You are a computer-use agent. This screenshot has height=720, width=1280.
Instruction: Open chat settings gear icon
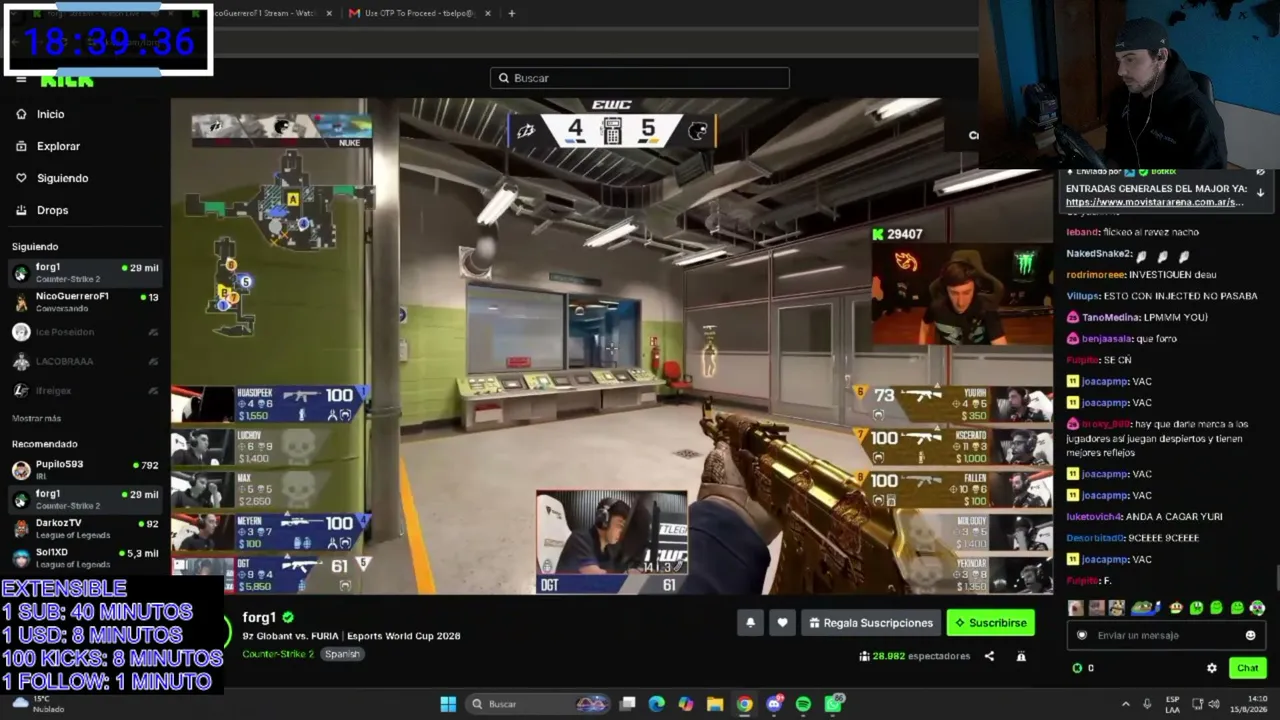pyautogui.click(x=1212, y=668)
